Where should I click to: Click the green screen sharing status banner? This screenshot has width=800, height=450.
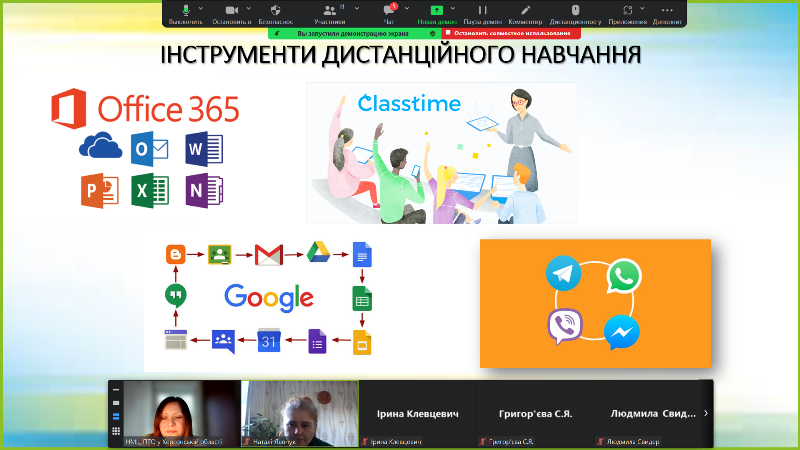coord(355,33)
